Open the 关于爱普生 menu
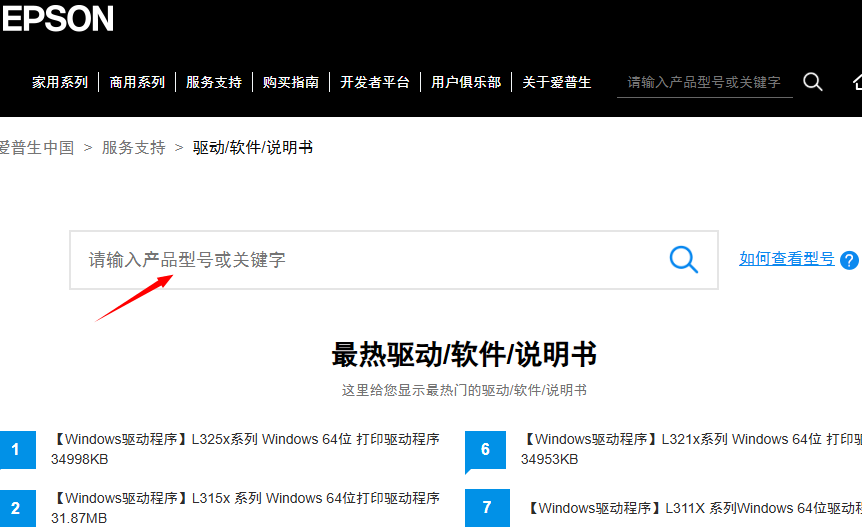 (x=556, y=82)
